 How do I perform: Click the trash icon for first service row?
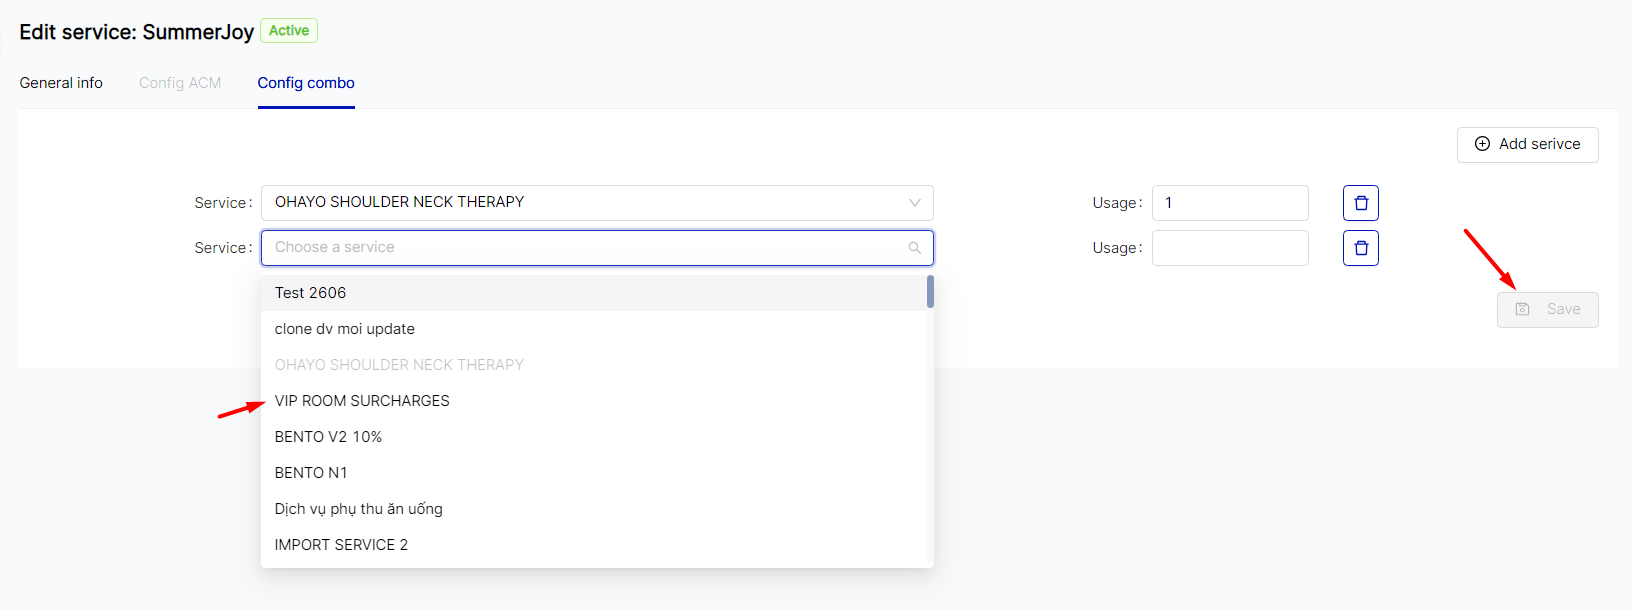pos(1360,203)
